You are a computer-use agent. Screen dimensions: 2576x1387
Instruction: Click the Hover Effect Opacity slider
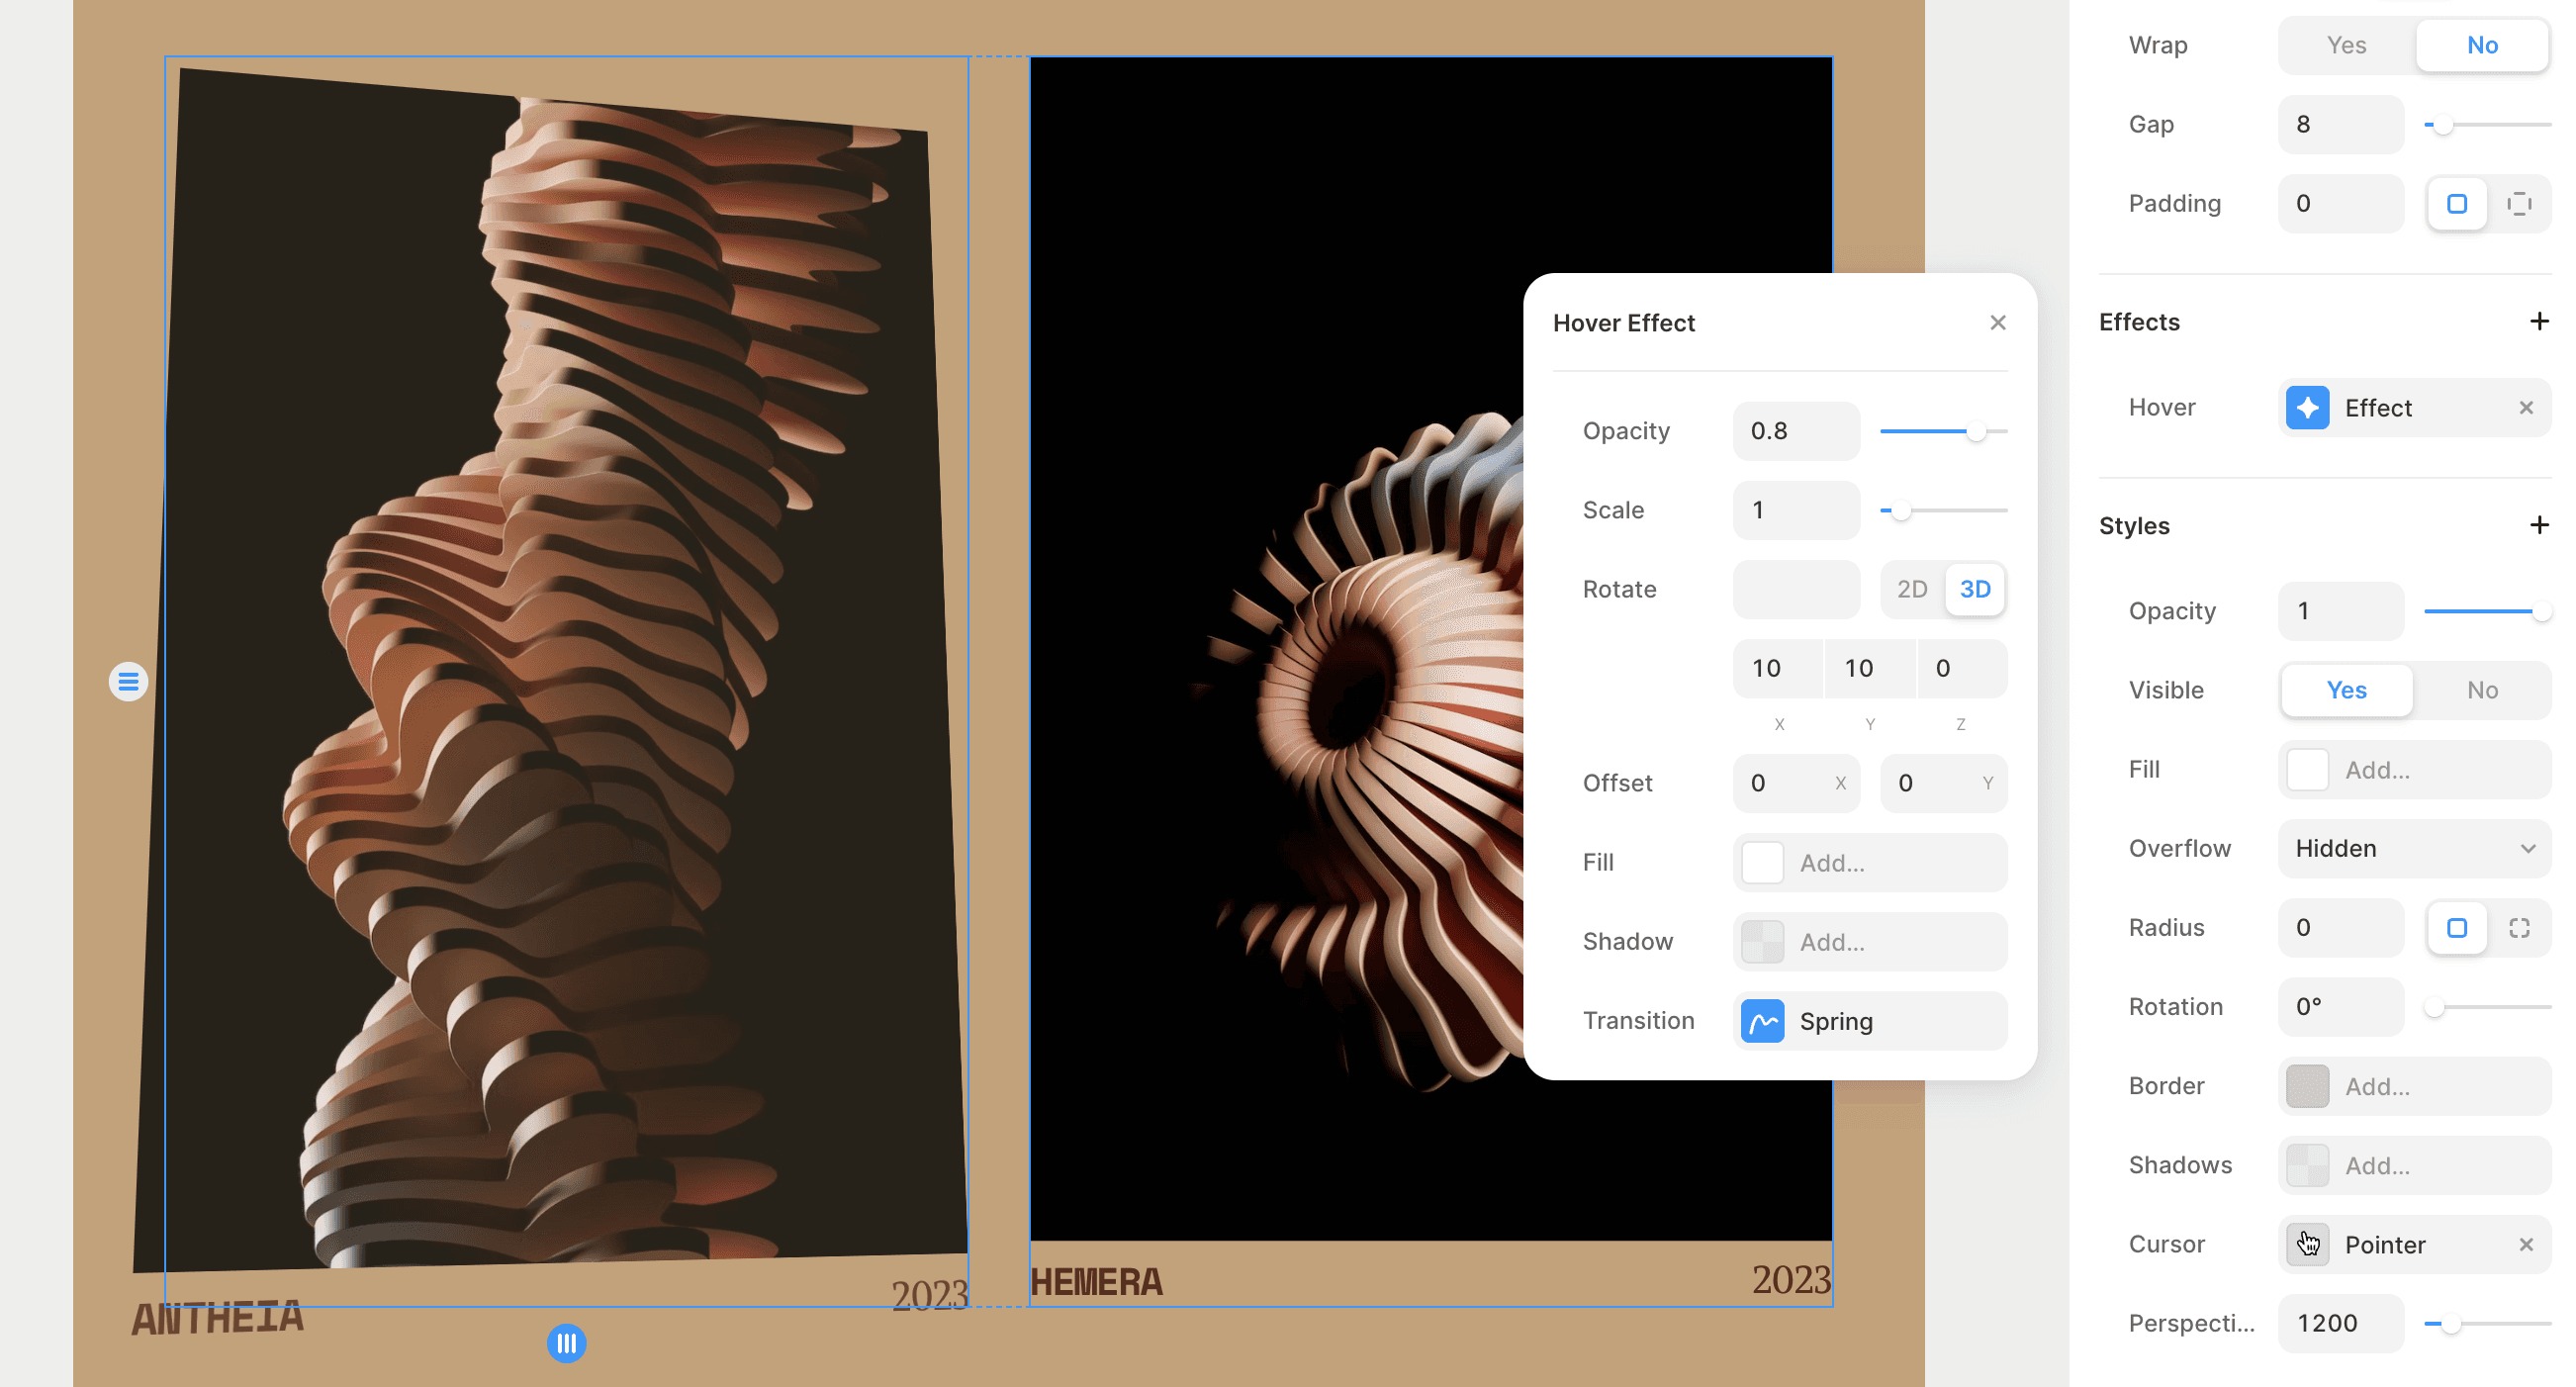[1942, 432]
